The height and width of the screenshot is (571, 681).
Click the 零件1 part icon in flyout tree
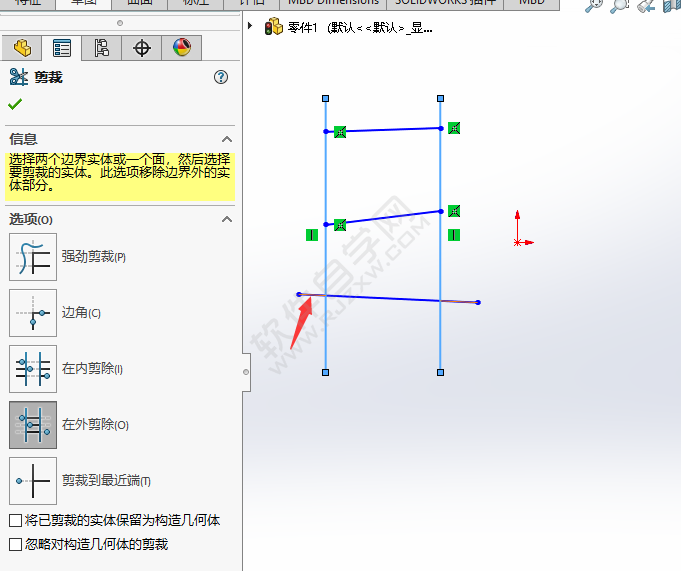tap(274, 26)
